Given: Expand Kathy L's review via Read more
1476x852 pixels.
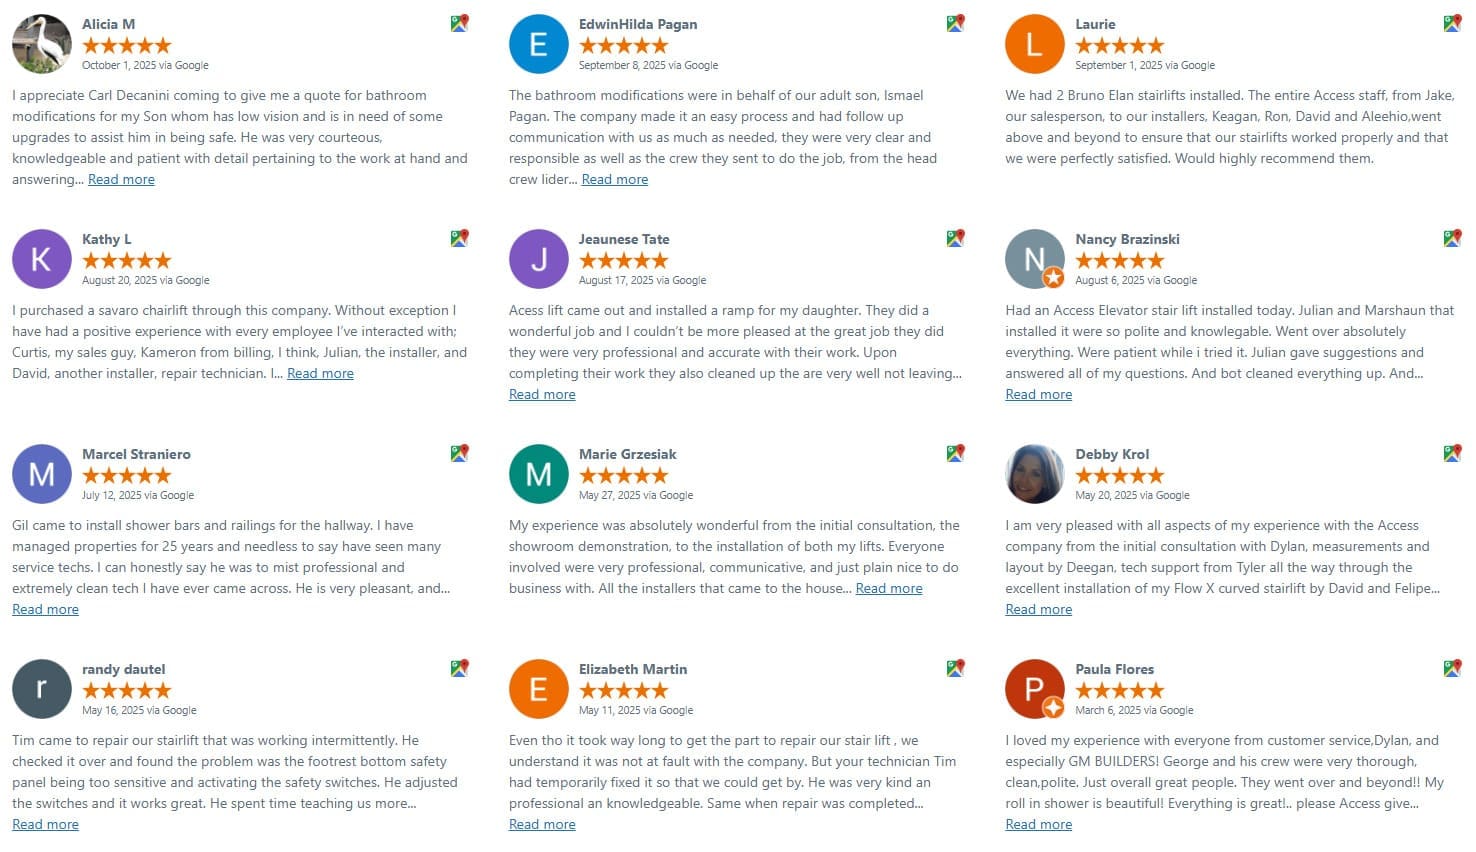Looking at the screenshot, I should [x=320, y=374].
